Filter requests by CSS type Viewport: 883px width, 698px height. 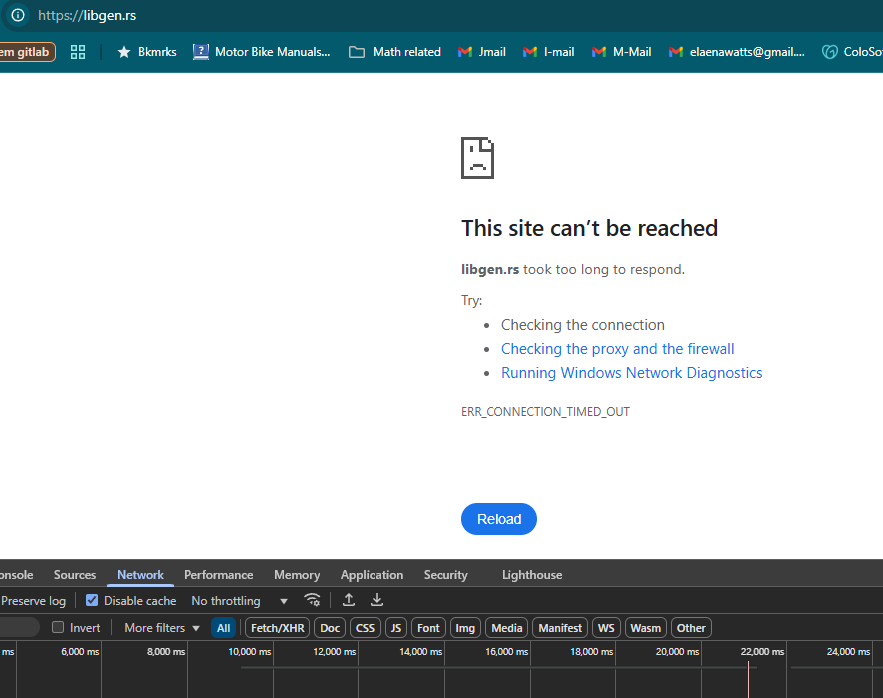[x=365, y=628]
